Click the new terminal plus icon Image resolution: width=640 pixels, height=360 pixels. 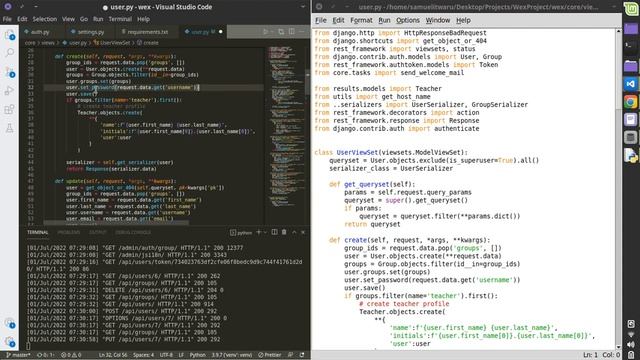(x=258, y=232)
